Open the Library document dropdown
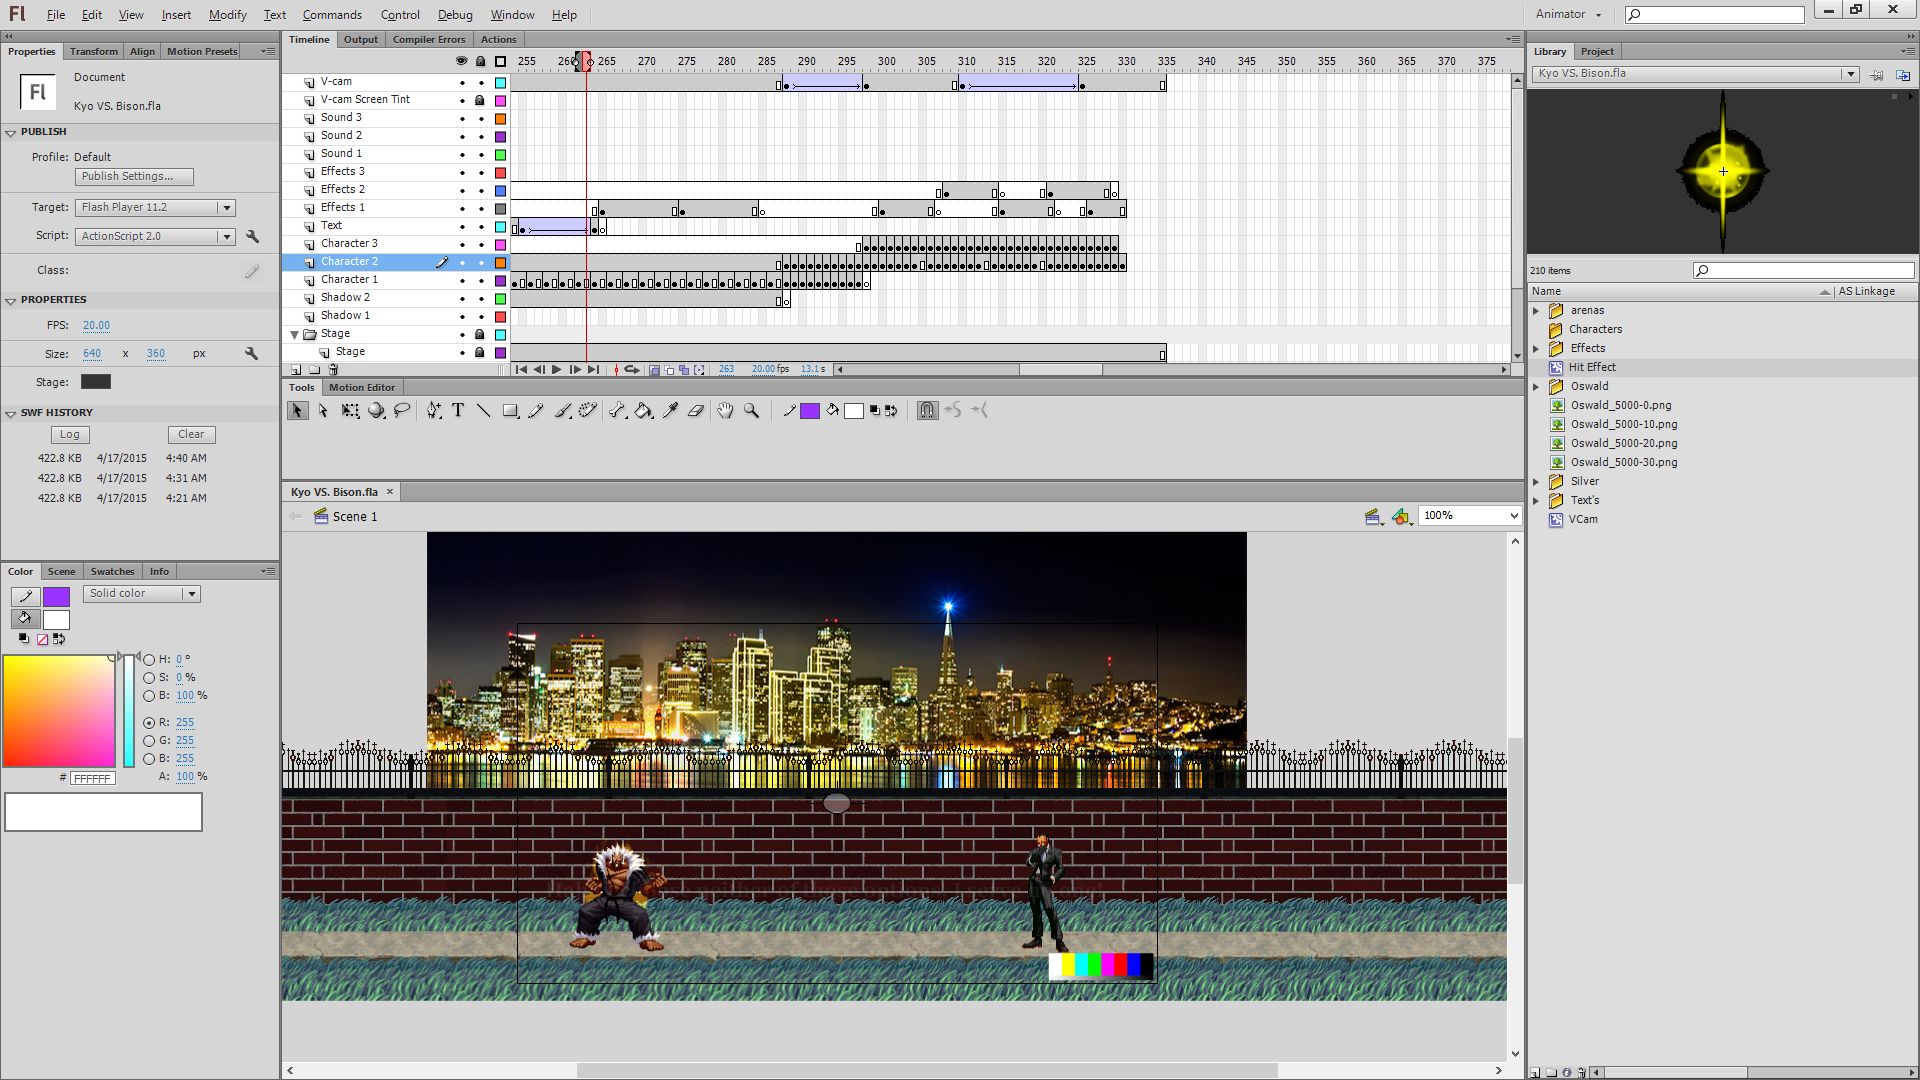Image resolution: width=1920 pixels, height=1080 pixels. coord(1850,74)
